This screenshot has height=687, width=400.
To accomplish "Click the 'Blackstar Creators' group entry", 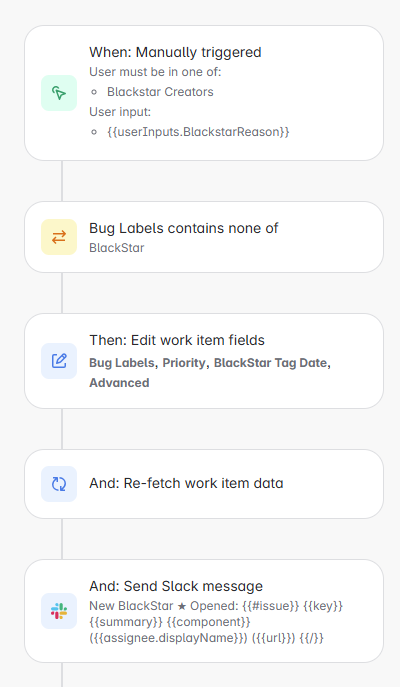I will click(160, 92).
